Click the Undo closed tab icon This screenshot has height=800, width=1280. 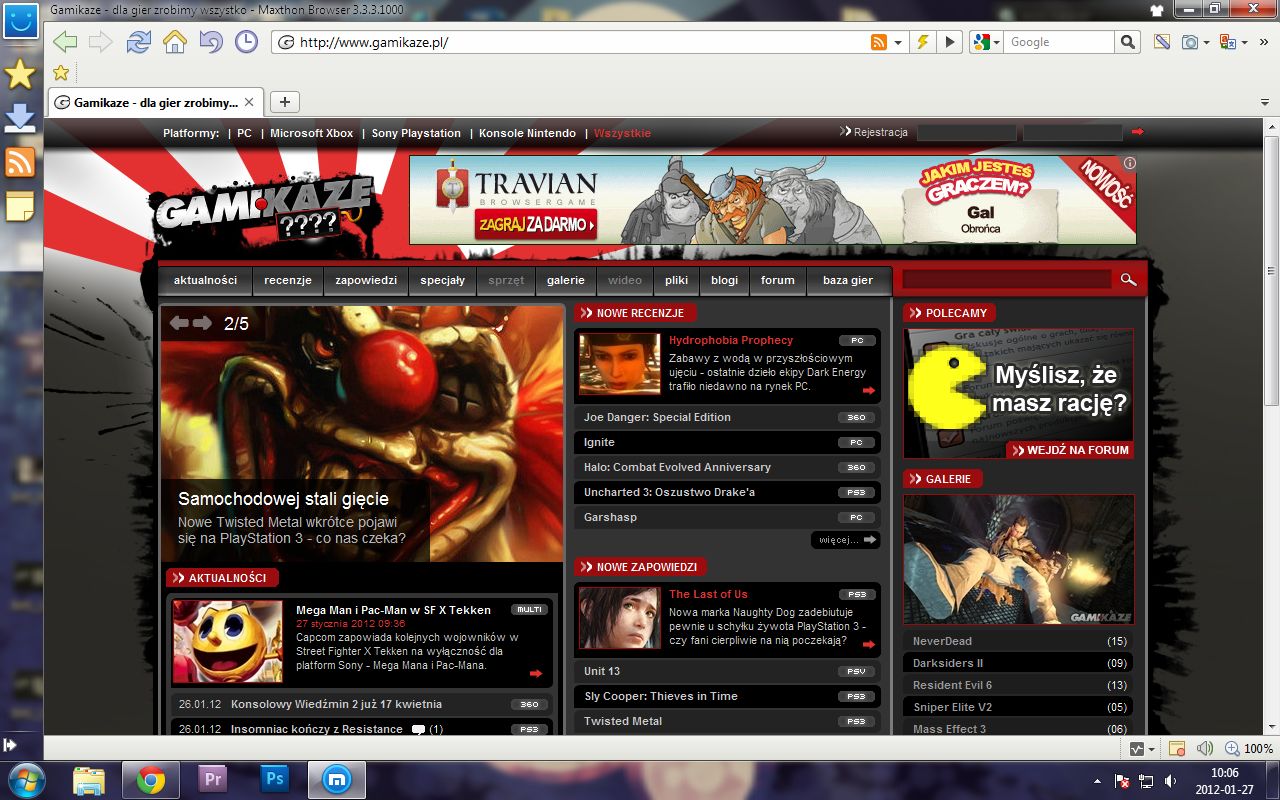[210, 42]
